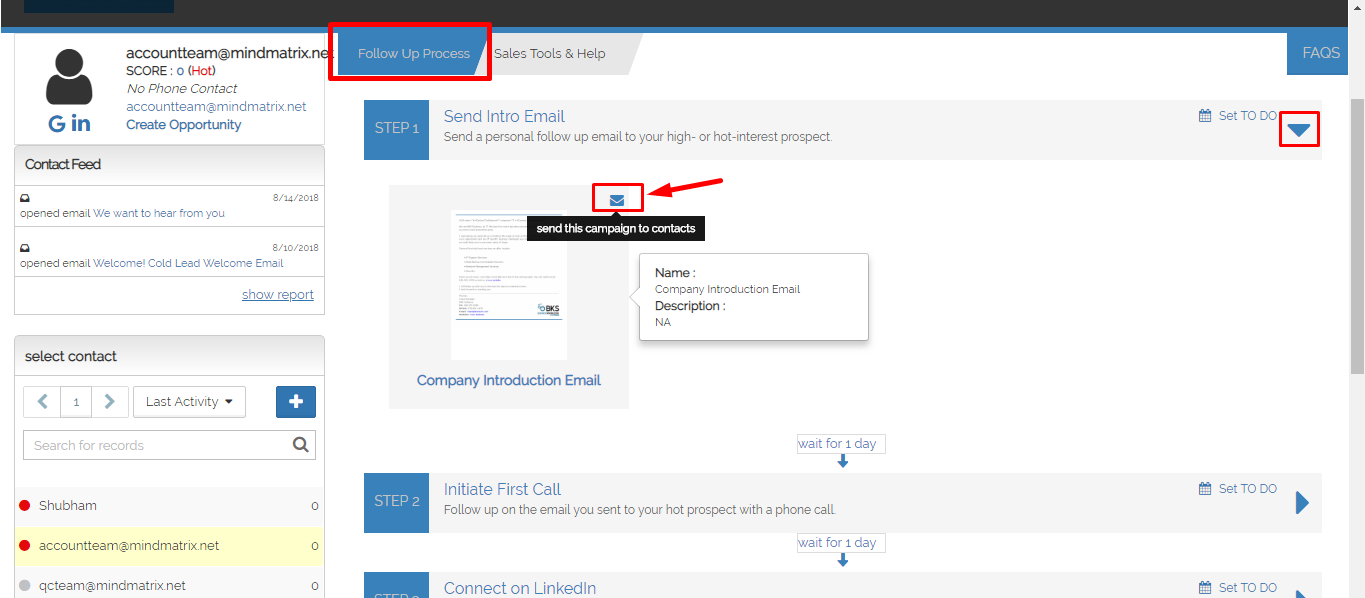Click the magnifier icon in the records search
Screen dimensions: 1365x598
coord(301,445)
